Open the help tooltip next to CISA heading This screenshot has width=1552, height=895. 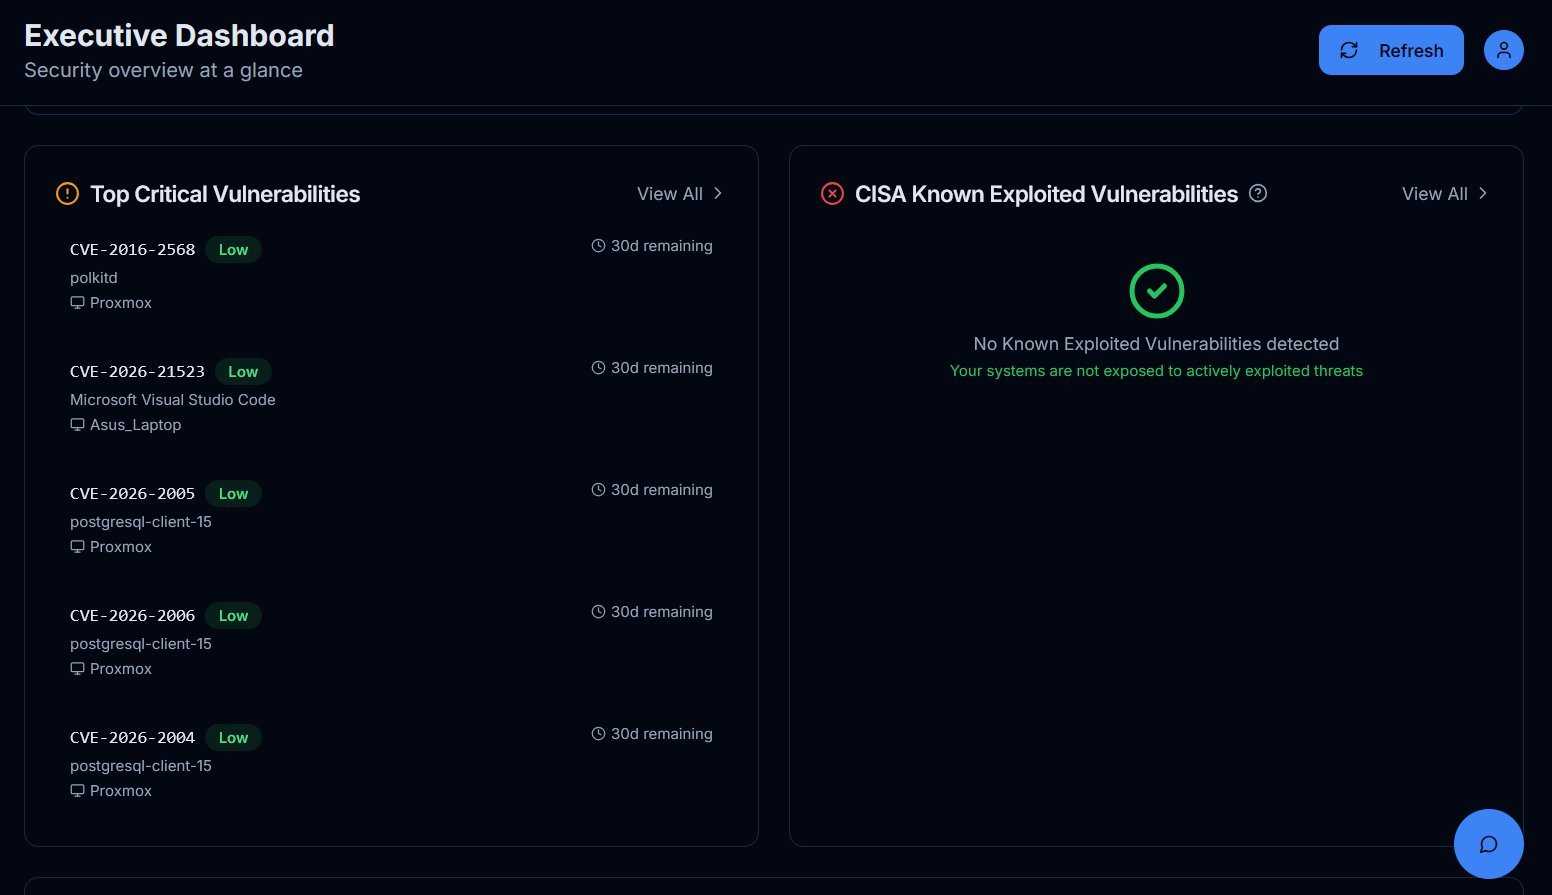[1258, 193]
